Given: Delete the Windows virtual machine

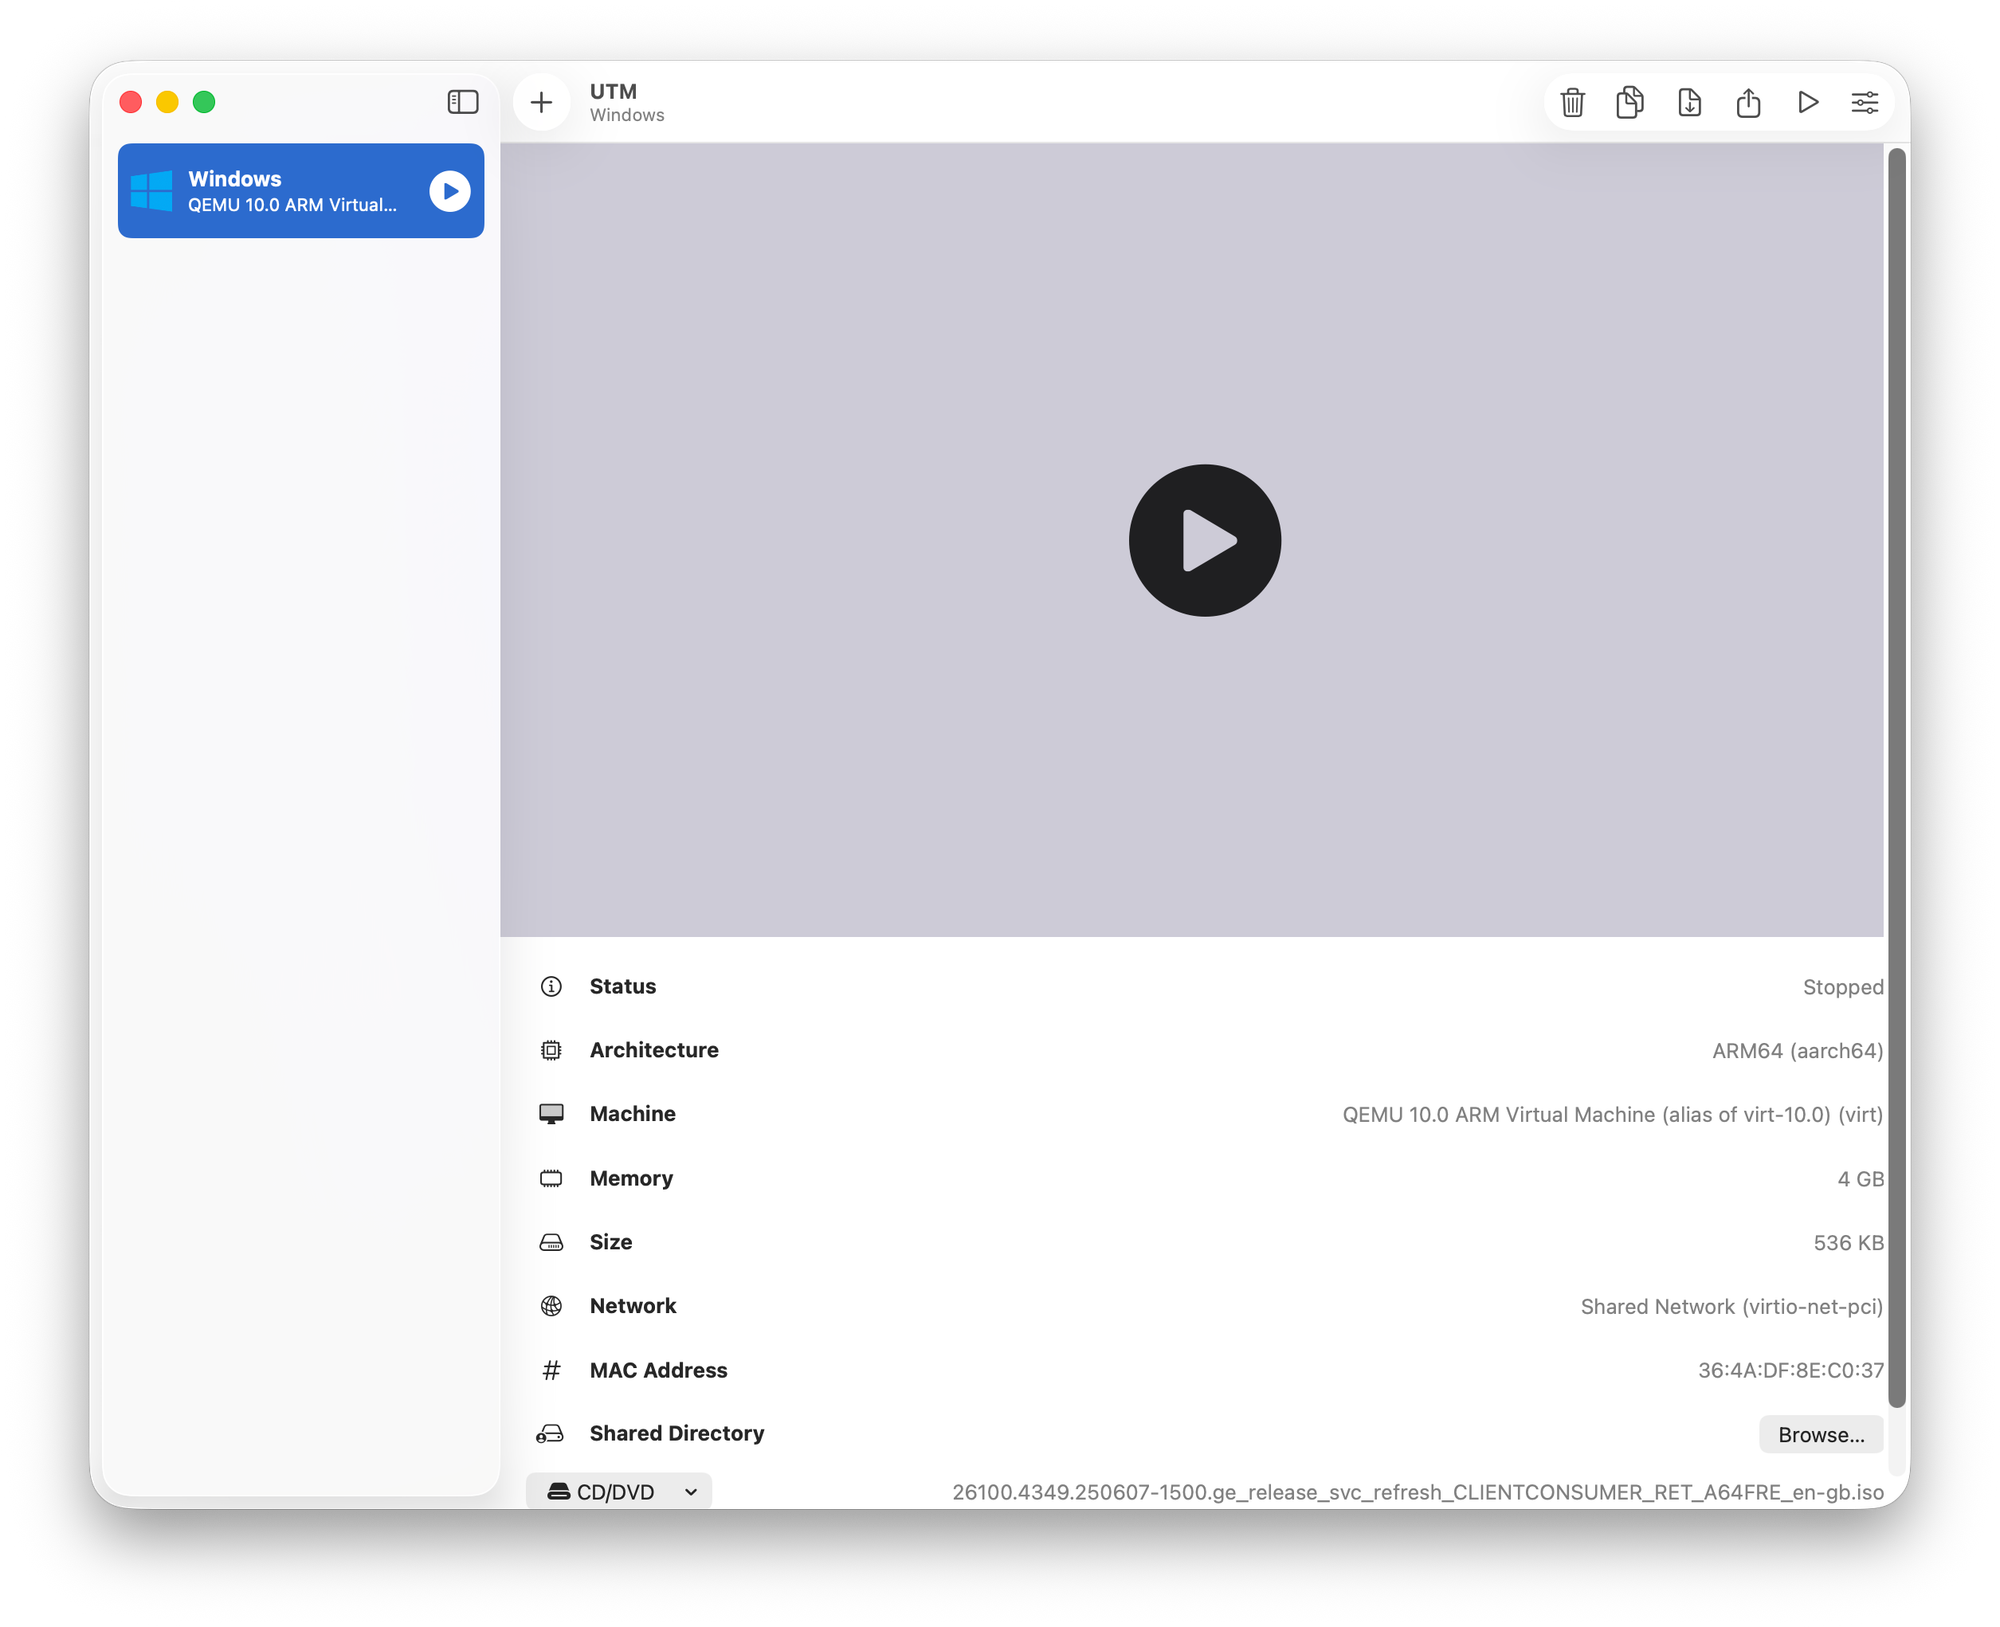Looking at the screenshot, I should [1572, 102].
